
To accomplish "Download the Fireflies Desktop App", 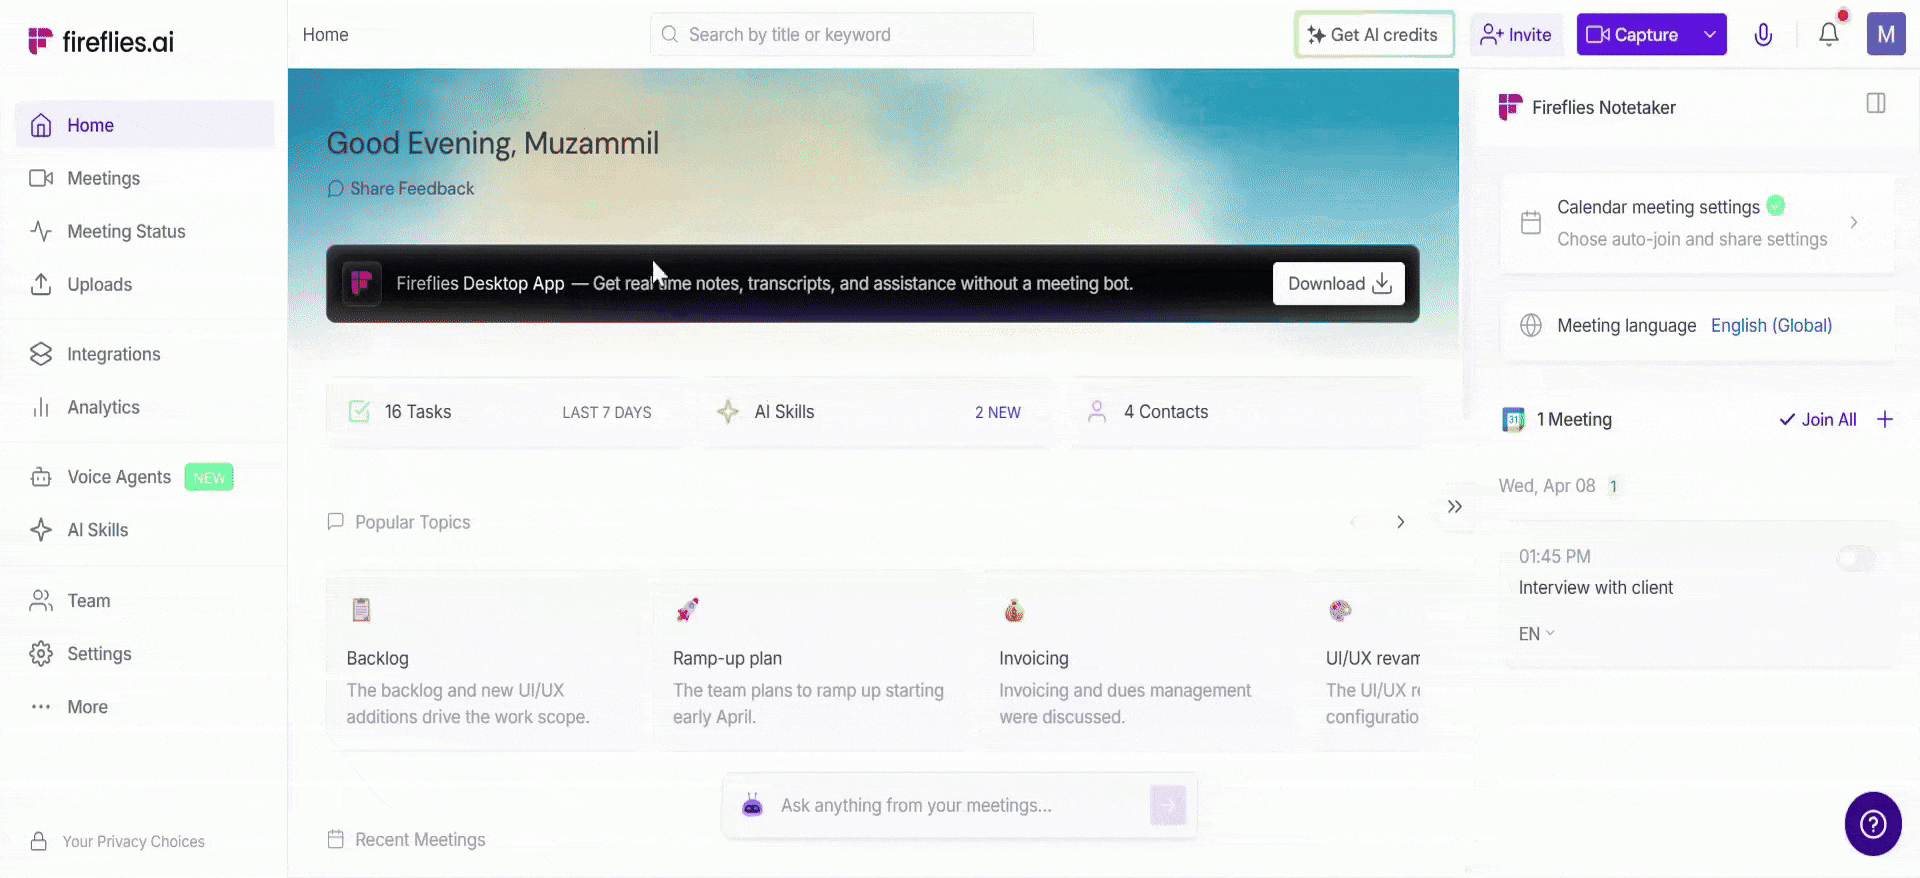I will [x=1339, y=284].
